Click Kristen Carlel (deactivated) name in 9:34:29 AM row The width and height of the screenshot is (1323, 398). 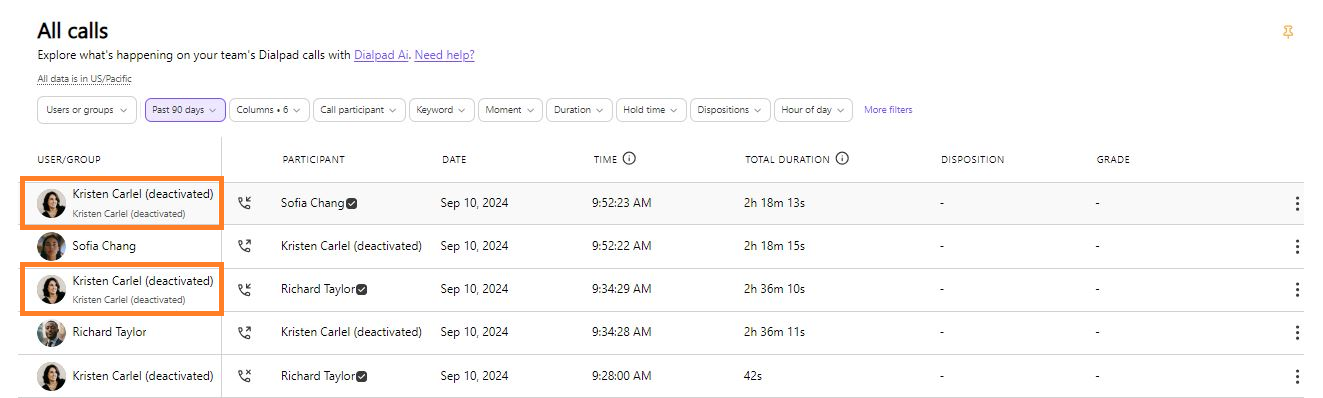coord(143,281)
